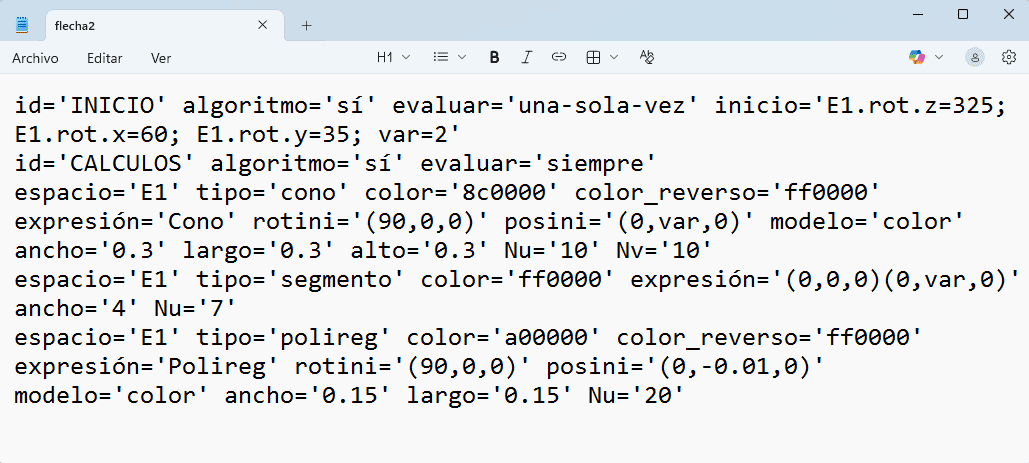Open the Copilot menu
Screen dimensions: 1029x463
coord(926,58)
